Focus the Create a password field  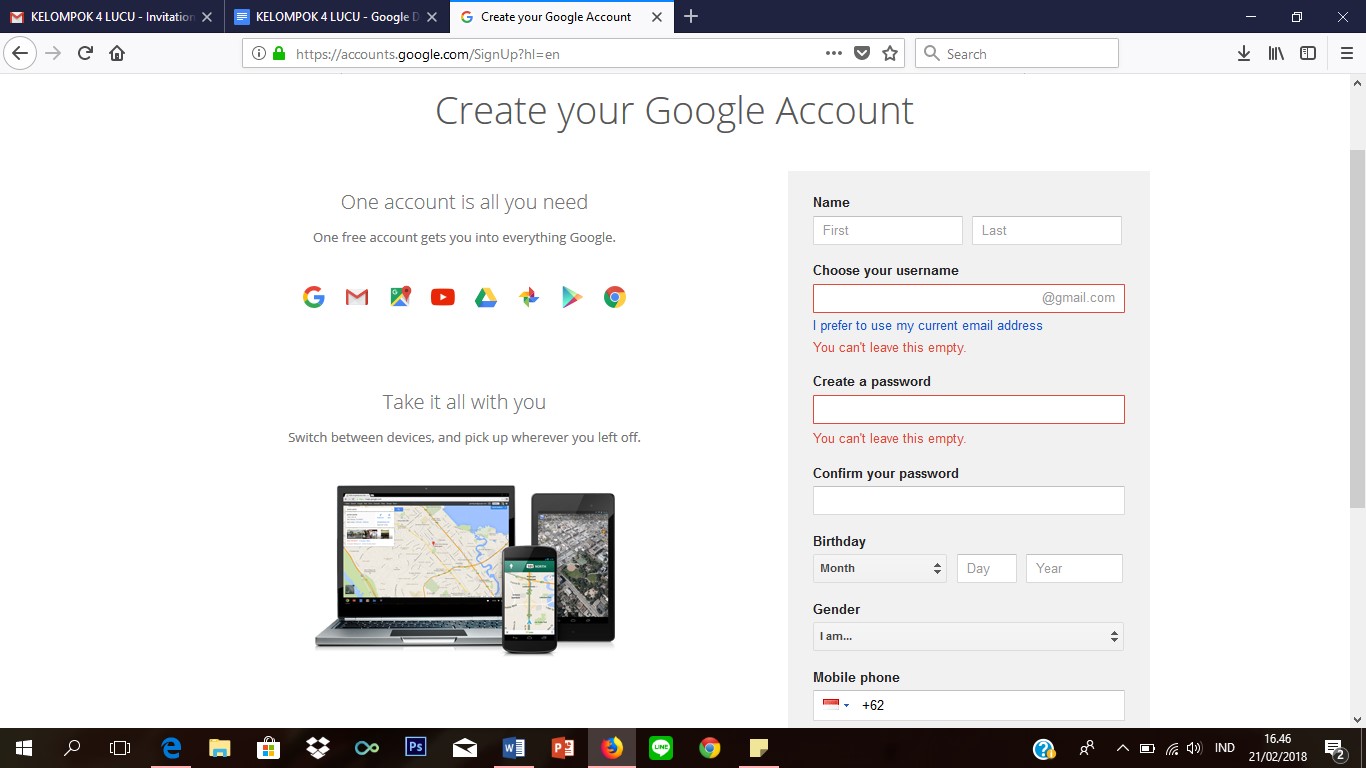(x=968, y=409)
